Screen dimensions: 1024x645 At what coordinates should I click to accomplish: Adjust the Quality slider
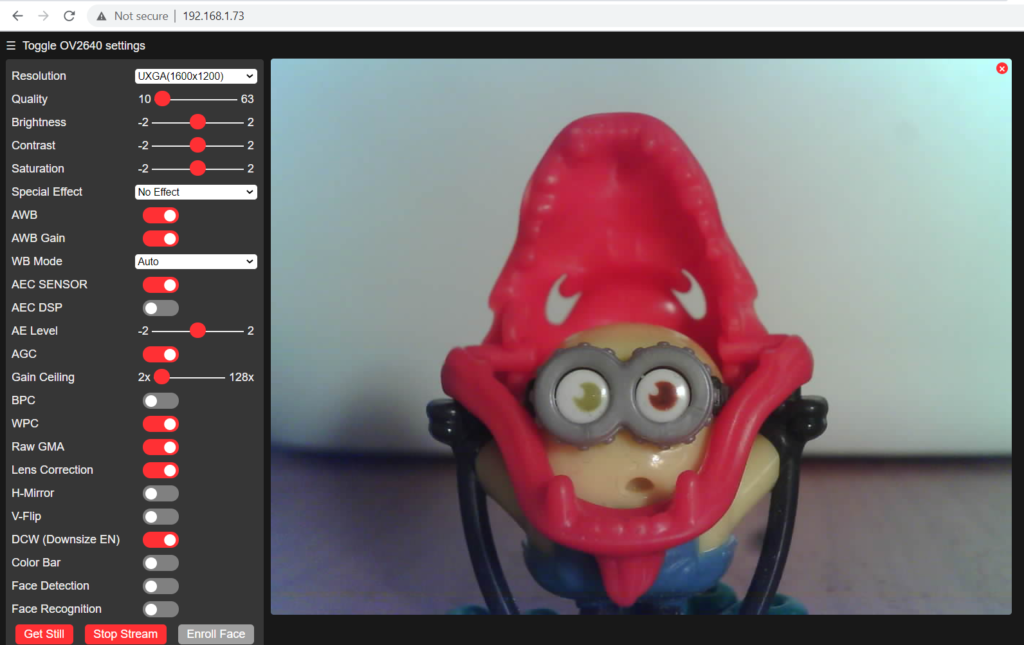click(x=195, y=99)
